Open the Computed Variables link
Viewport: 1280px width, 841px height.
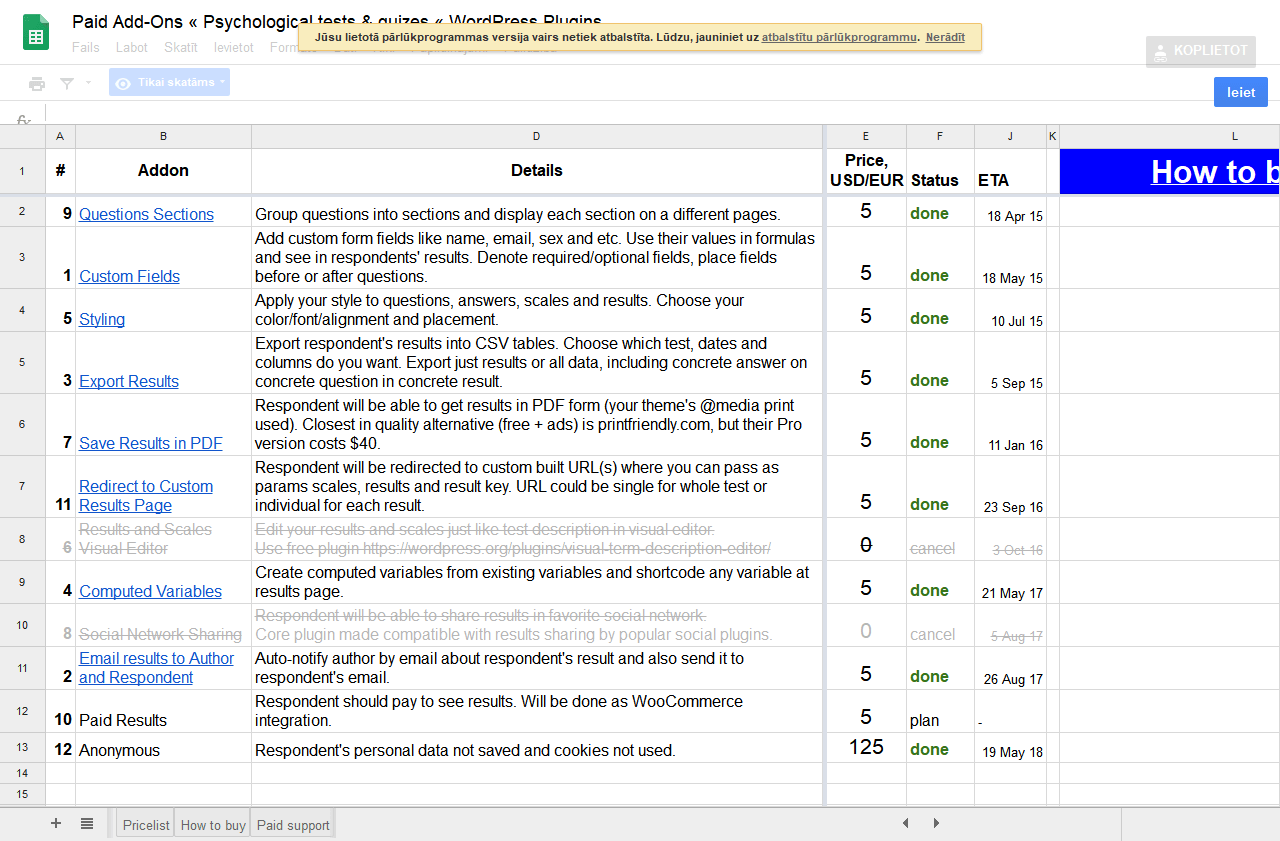tap(150, 591)
